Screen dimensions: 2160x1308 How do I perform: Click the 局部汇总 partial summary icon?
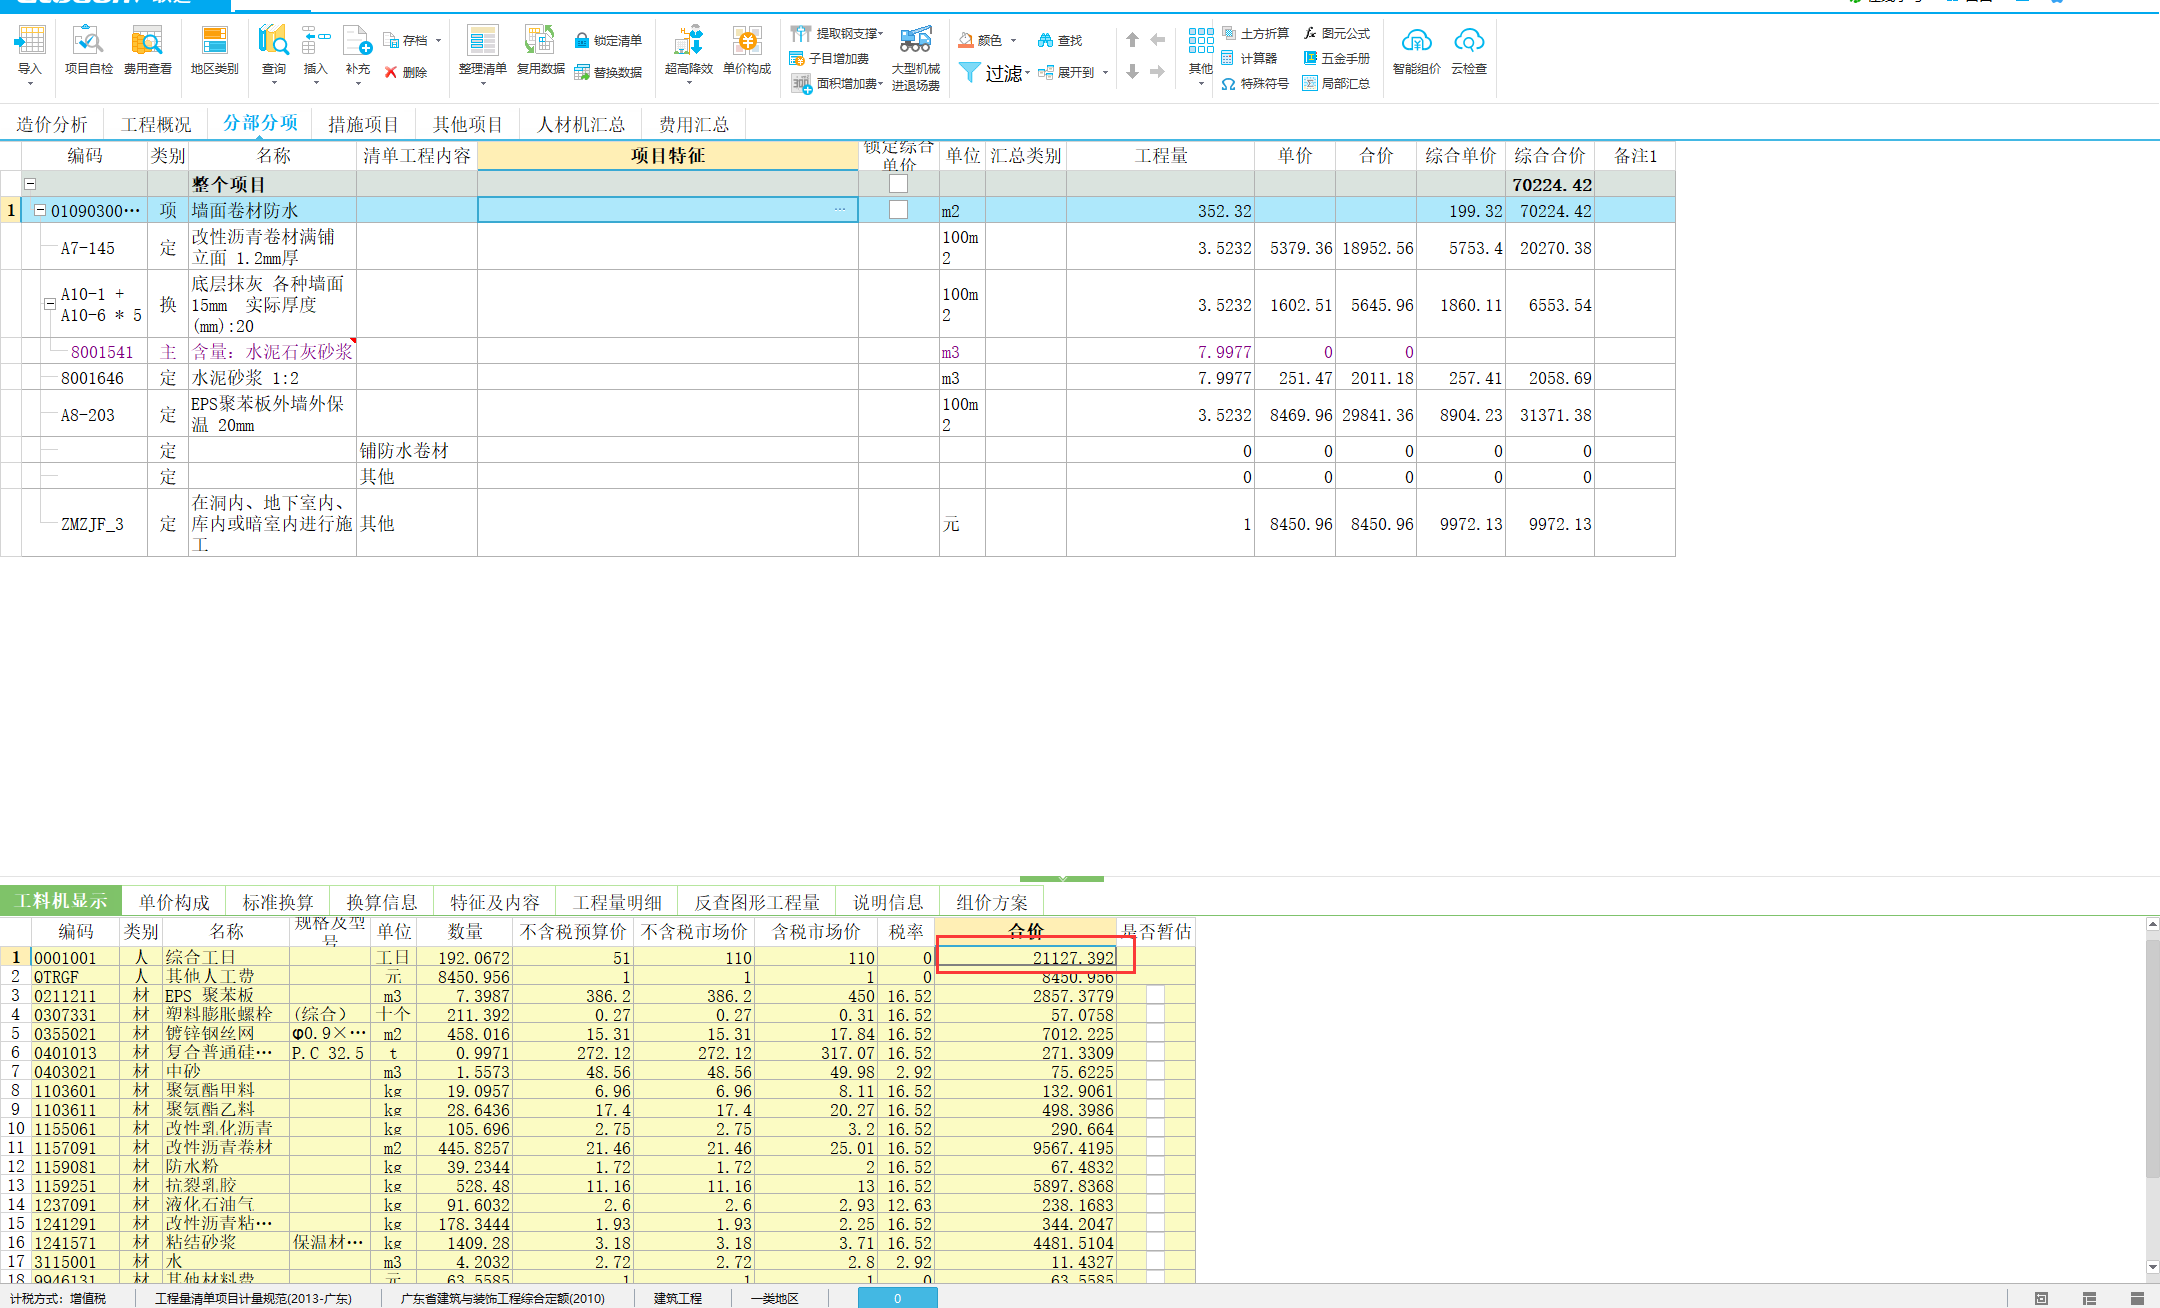(x=1310, y=83)
